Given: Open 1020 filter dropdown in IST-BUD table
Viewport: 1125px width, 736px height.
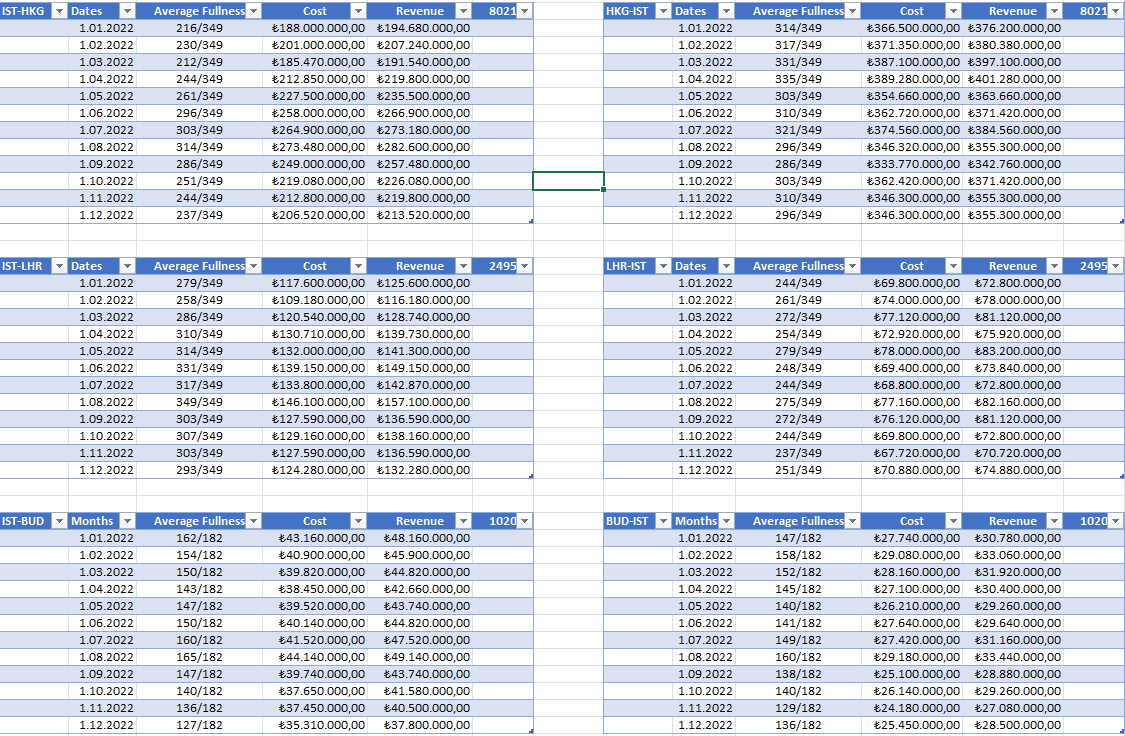Looking at the screenshot, I should pyautogui.click(x=527, y=520).
